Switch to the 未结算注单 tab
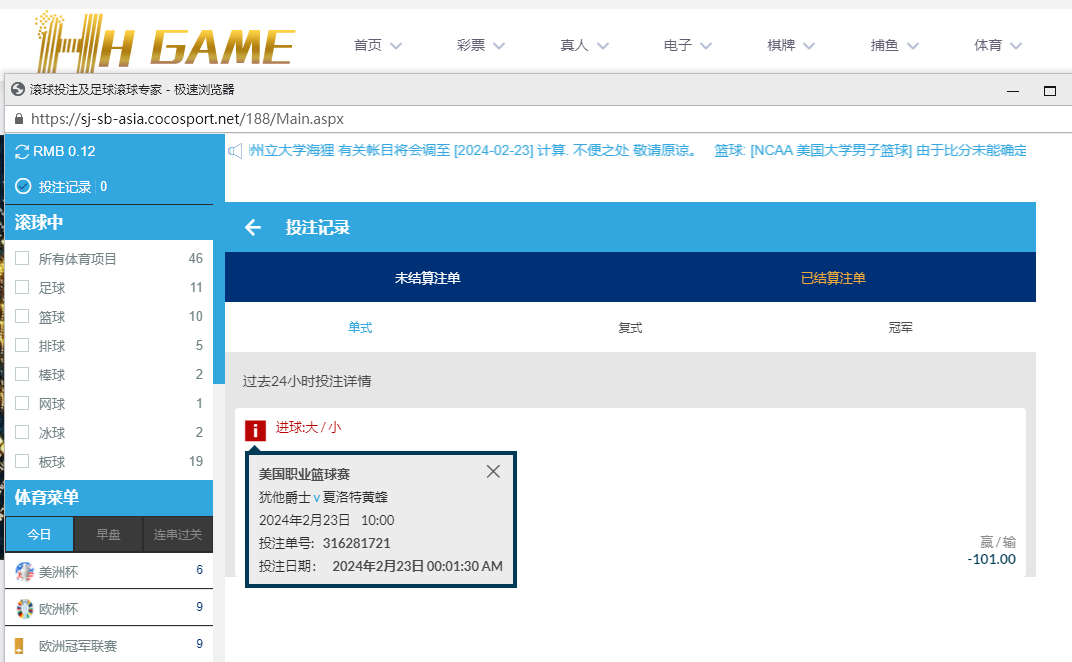The image size is (1072, 662). tap(427, 278)
